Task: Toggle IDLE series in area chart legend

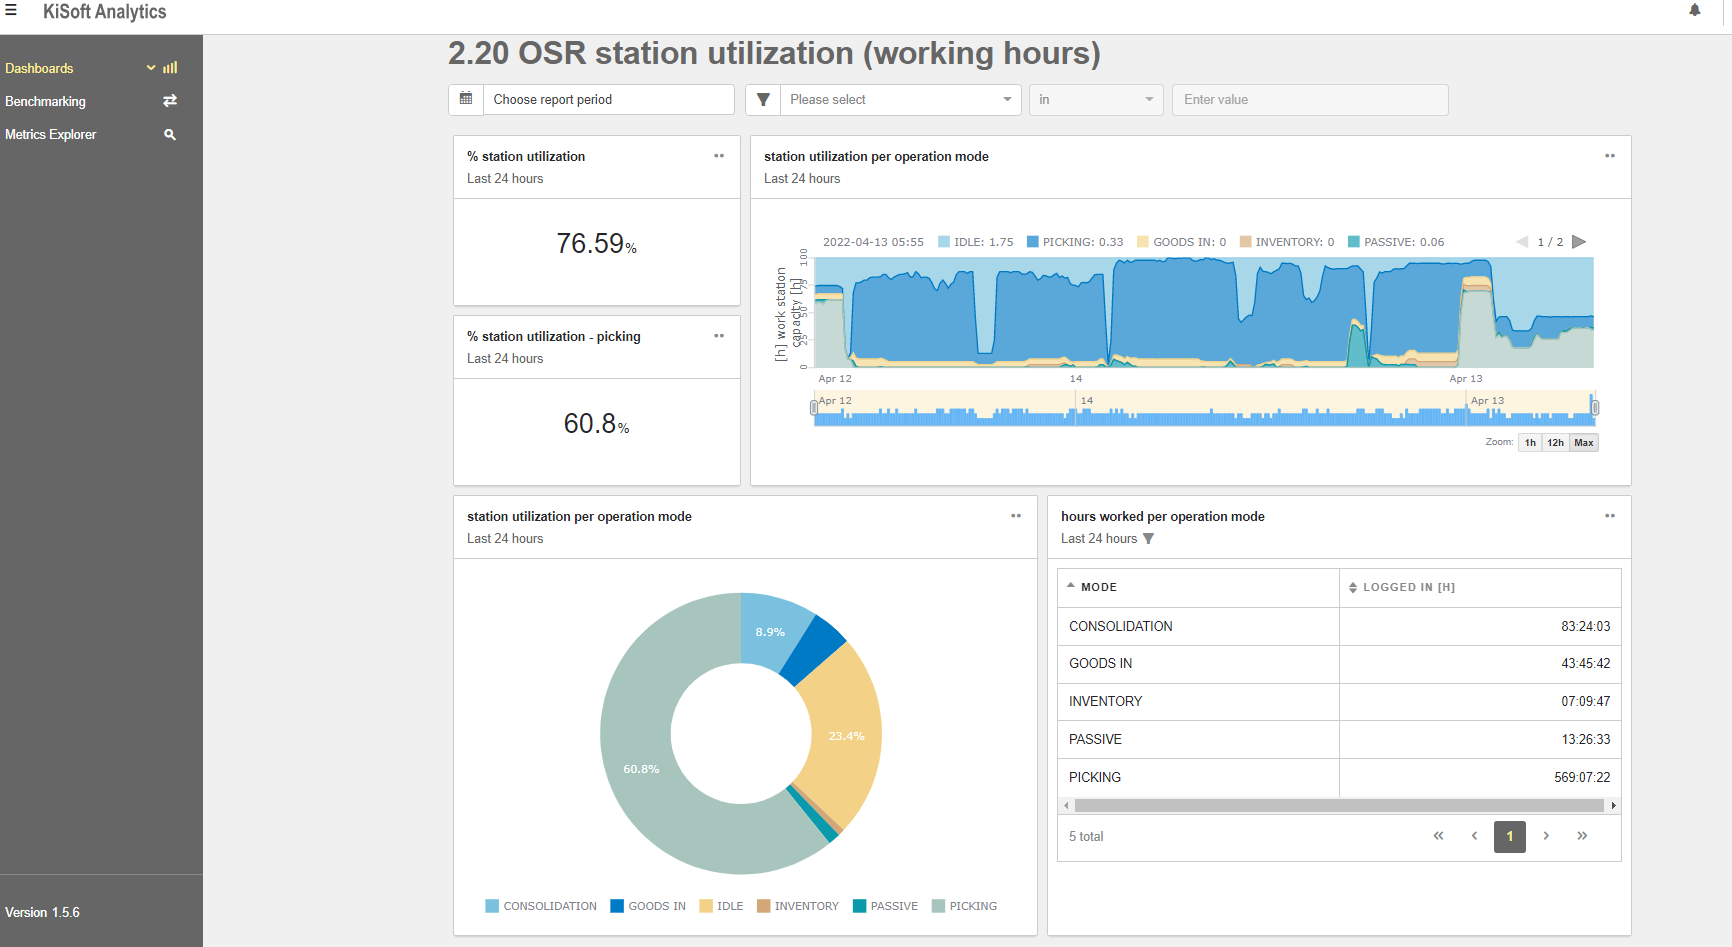Action: [x=975, y=242]
